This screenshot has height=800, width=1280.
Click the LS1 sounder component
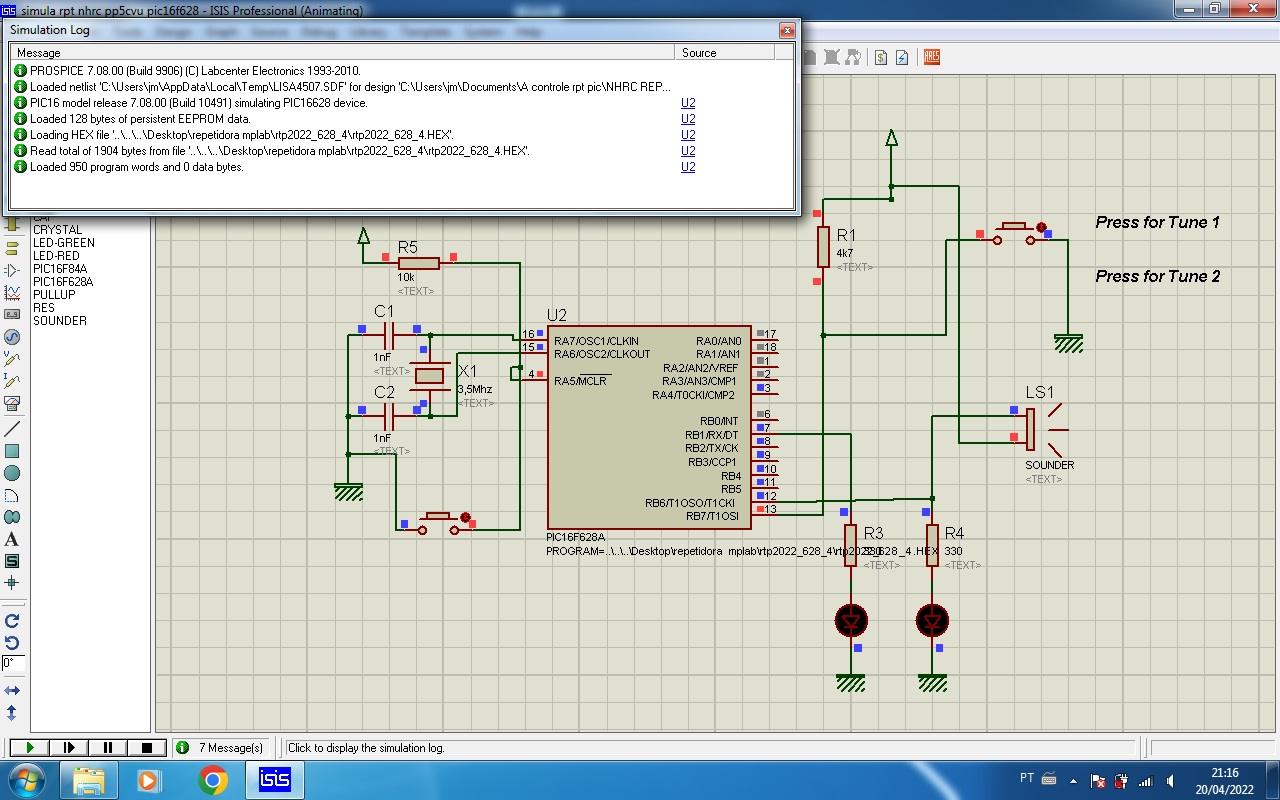pos(1046,428)
